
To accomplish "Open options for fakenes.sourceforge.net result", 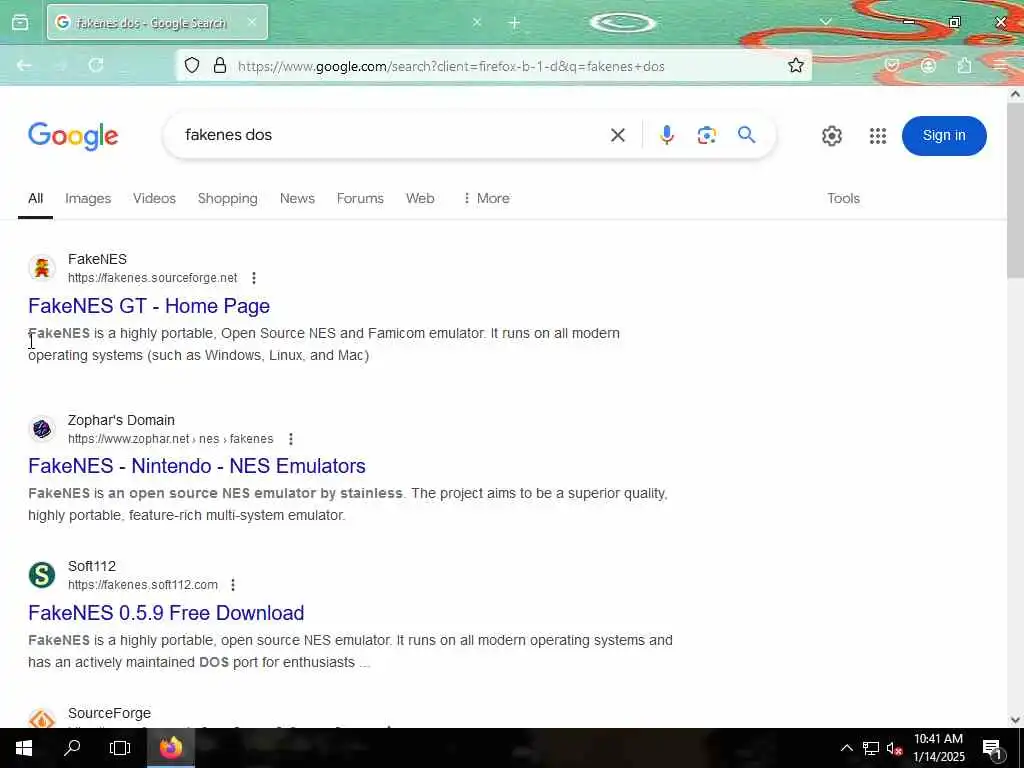I will 254,278.
